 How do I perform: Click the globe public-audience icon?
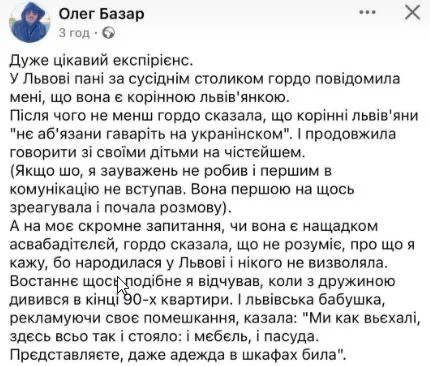(108, 33)
